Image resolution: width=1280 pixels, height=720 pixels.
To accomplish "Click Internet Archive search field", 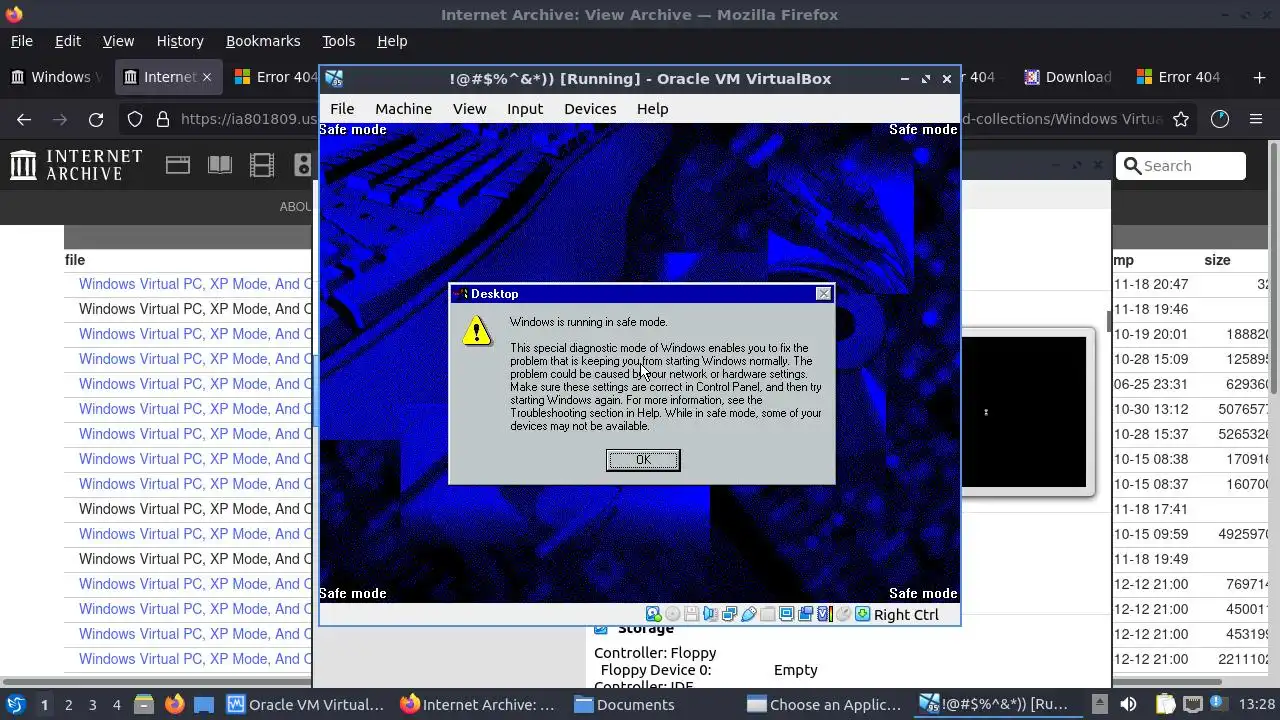I will click(1181, 166).
